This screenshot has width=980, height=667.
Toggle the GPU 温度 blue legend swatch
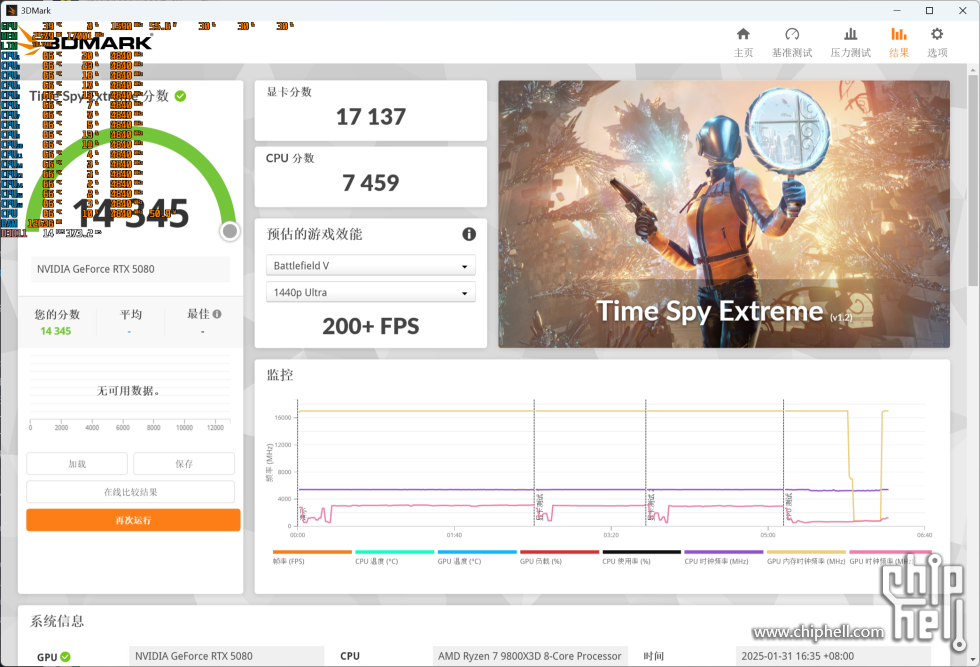coord(477,552)
